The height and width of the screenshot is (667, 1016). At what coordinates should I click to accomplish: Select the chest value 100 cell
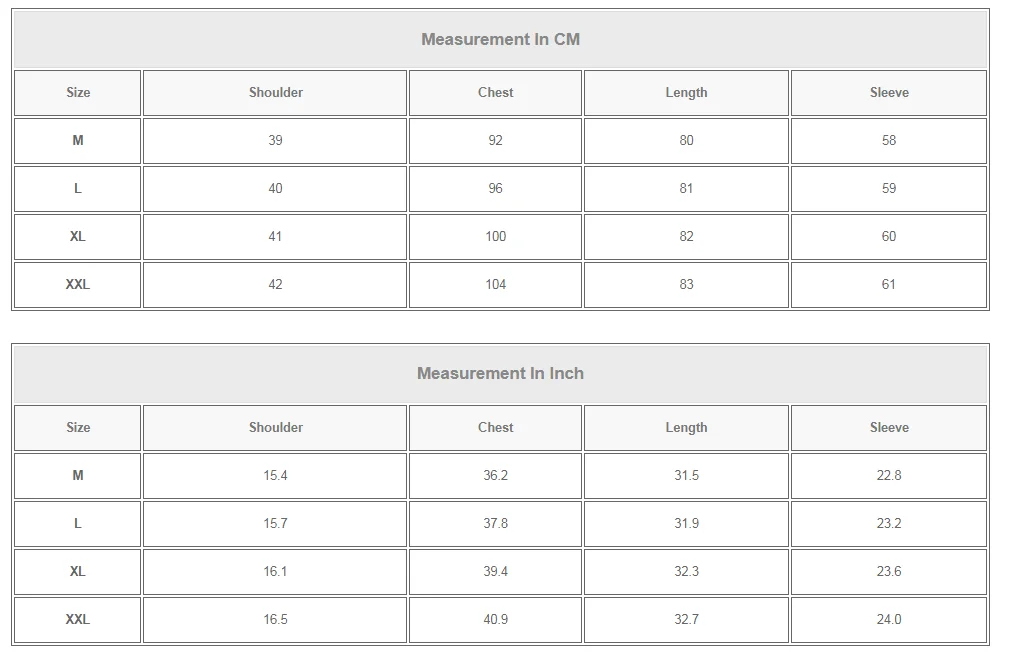(x=495, y=237)
